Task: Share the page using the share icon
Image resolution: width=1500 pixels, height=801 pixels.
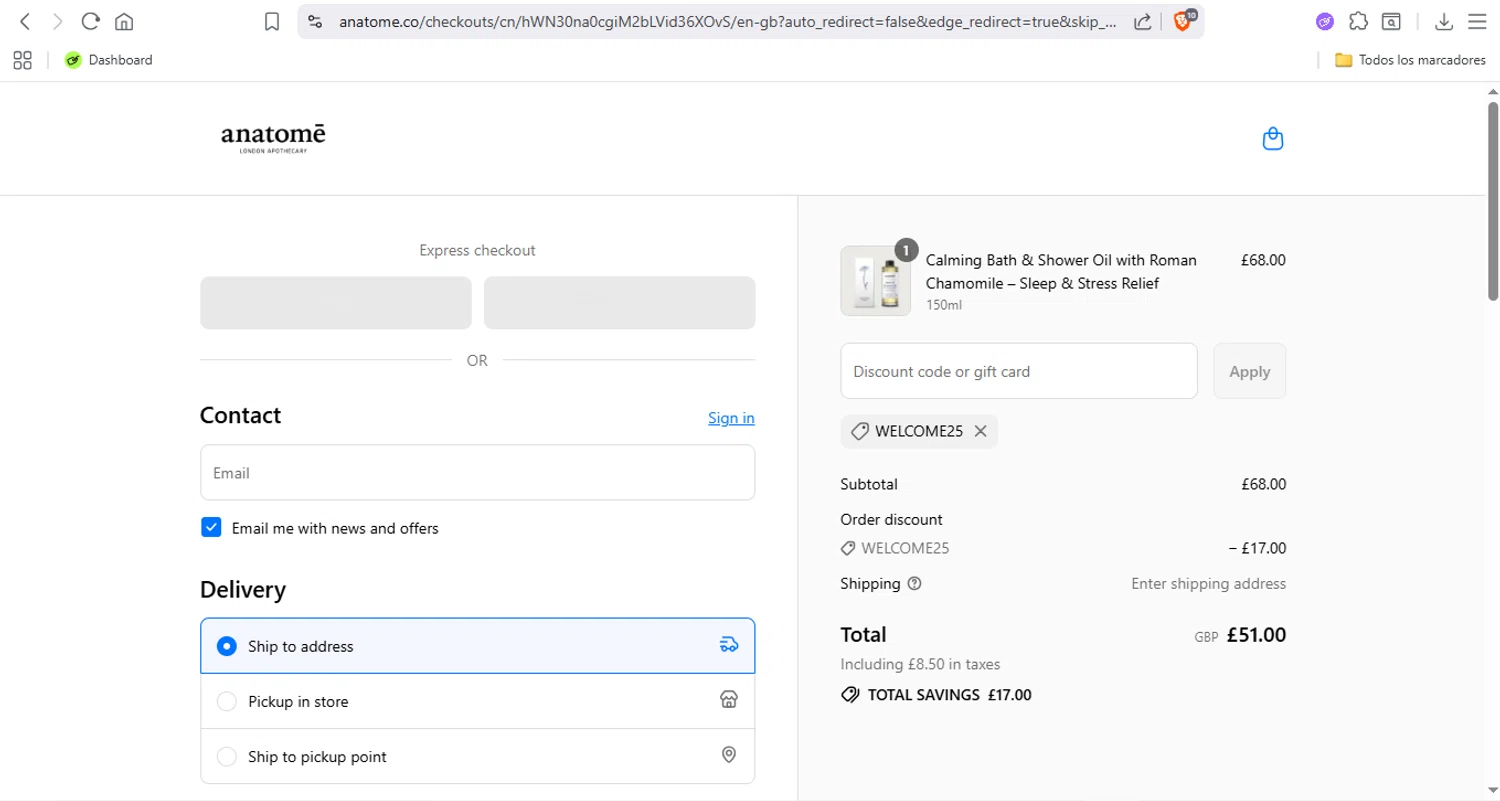Action: pyautogui.click(x=1142, y=21)
